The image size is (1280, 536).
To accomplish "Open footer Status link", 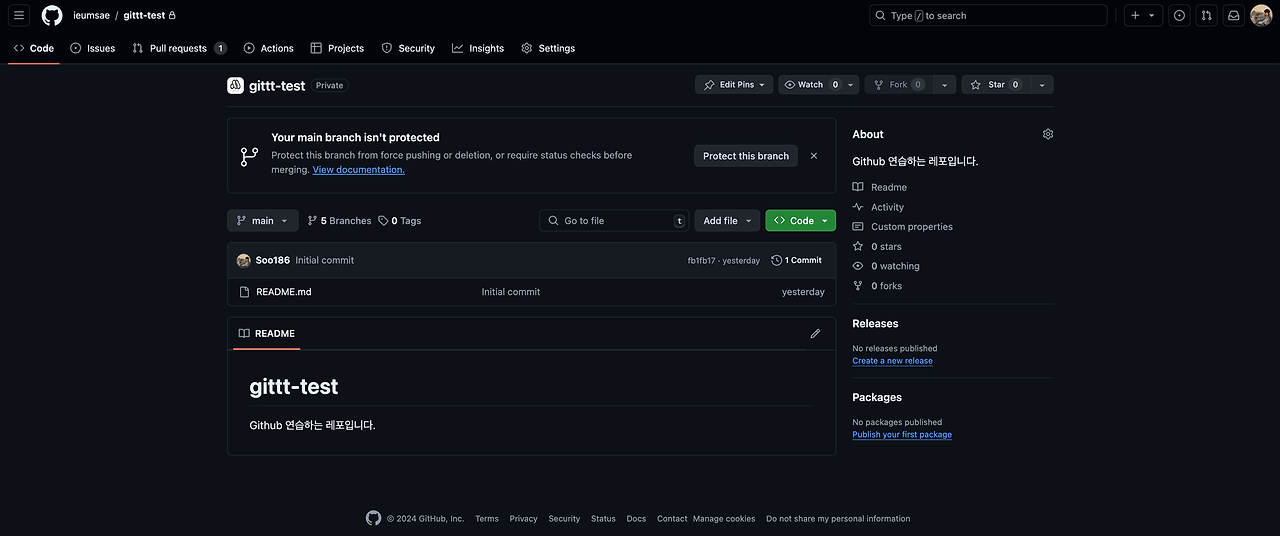I will [603, 519].
